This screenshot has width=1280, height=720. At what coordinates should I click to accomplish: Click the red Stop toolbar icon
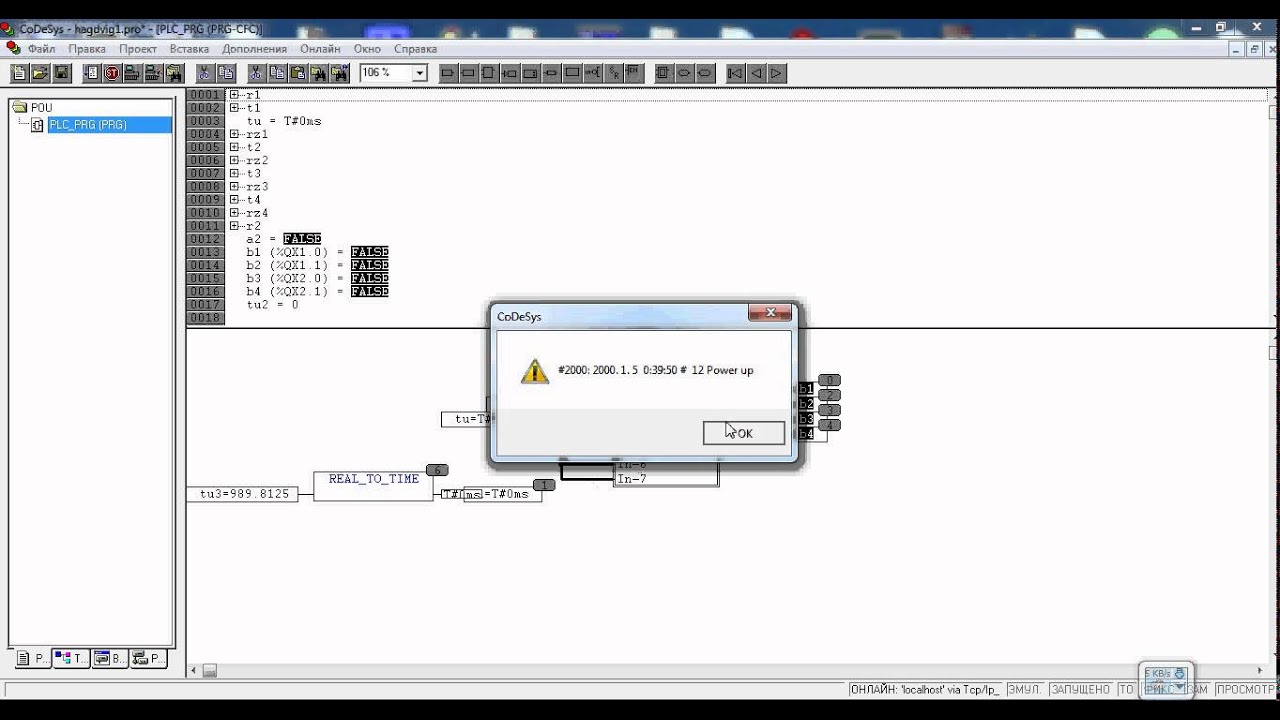(x=112, y=73)
